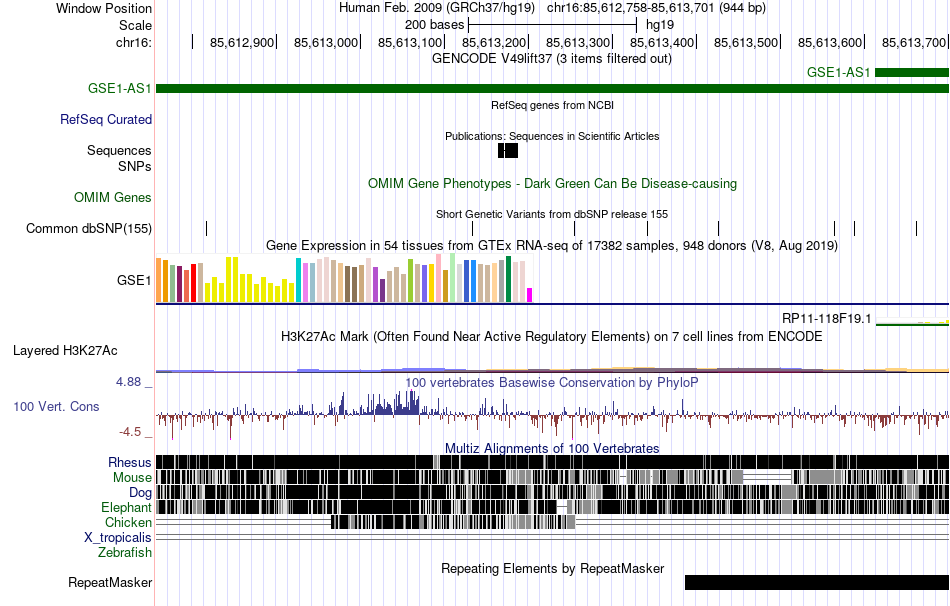Image resolution: width=950 pixels, height=606 pixels.
Task: Click the 100 Vert. Cons track label
Action: pos(56,407)
